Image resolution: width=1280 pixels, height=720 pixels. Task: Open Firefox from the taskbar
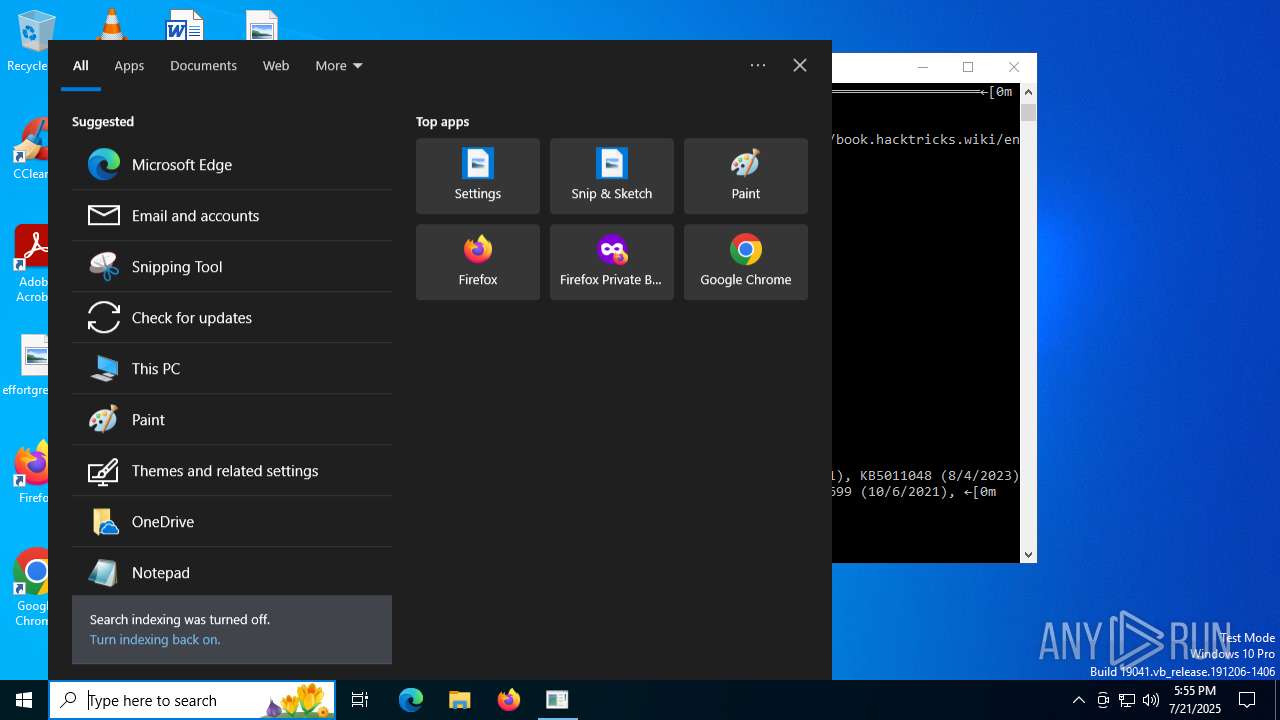[x=509, y=700]
